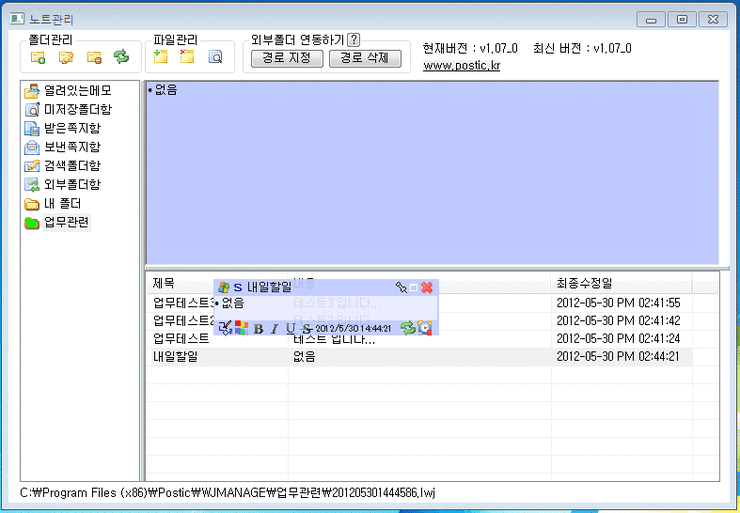Click the Windows logo icon on the memo
This screenshot has height=513, width=740.
[224, 287]
